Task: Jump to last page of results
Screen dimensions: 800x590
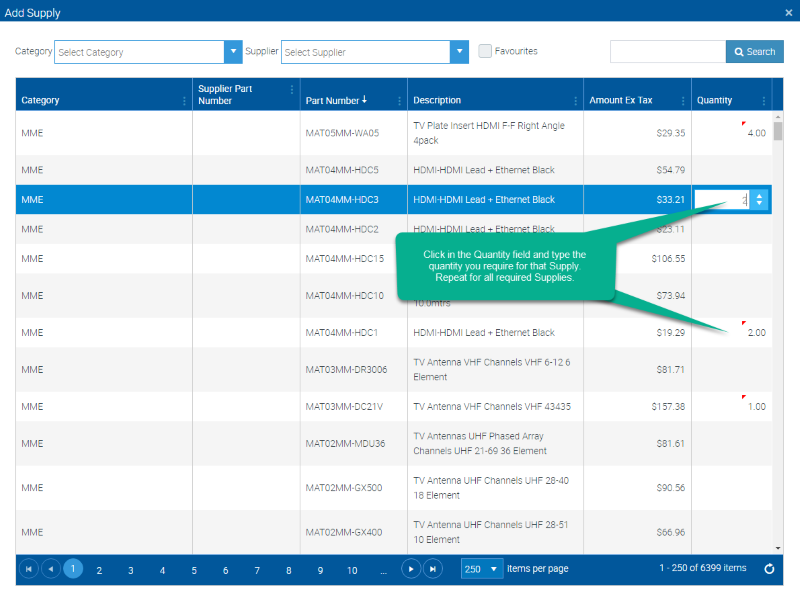Action: tap(433, 569)
